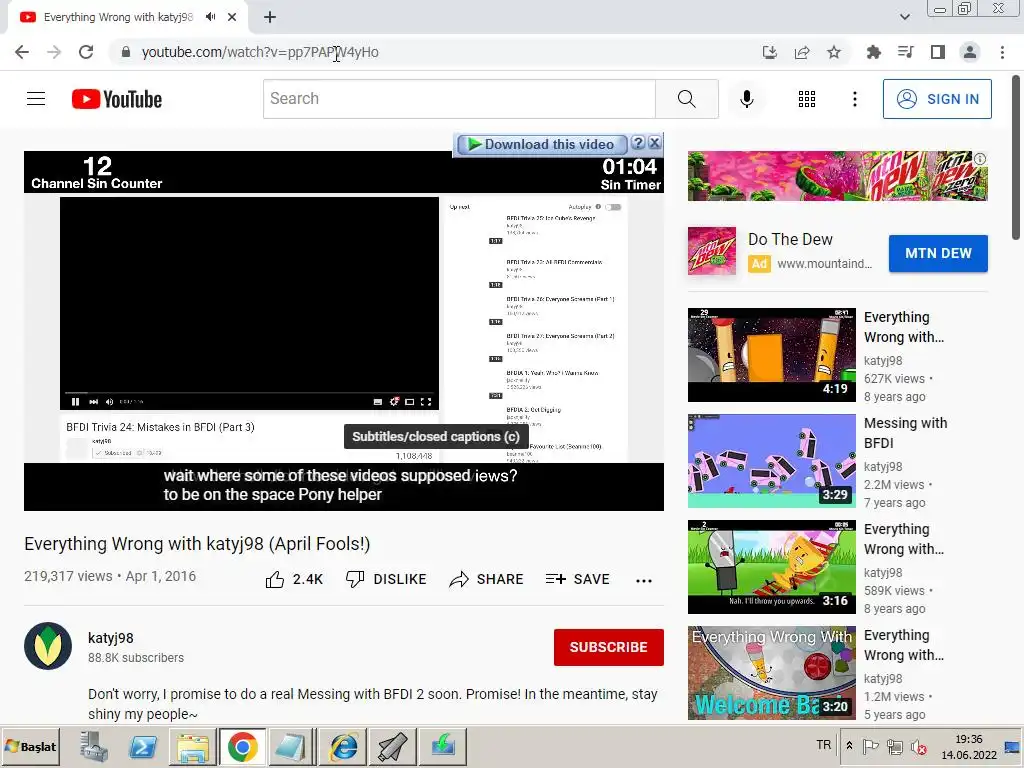Click the ad info icon on banner
The height and width of the screenshot is (768, 1024).
pos(980,158)
